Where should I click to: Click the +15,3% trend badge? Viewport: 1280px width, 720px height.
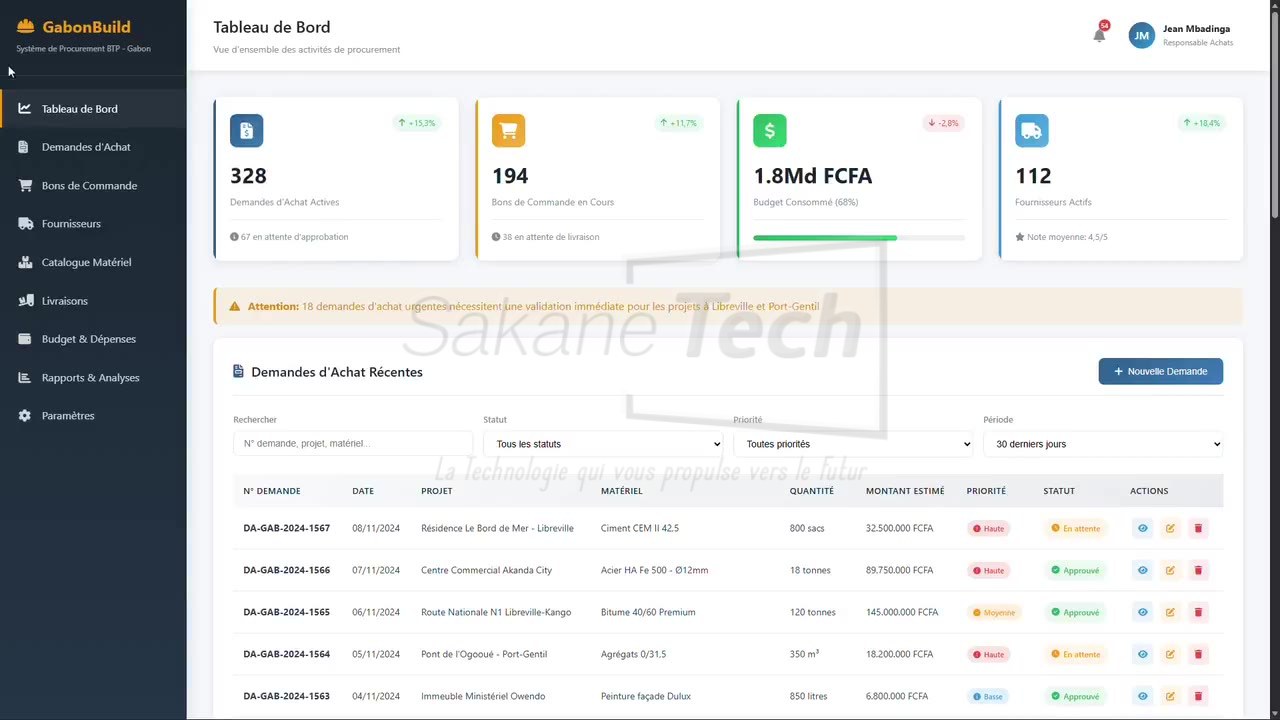point(417,123)
